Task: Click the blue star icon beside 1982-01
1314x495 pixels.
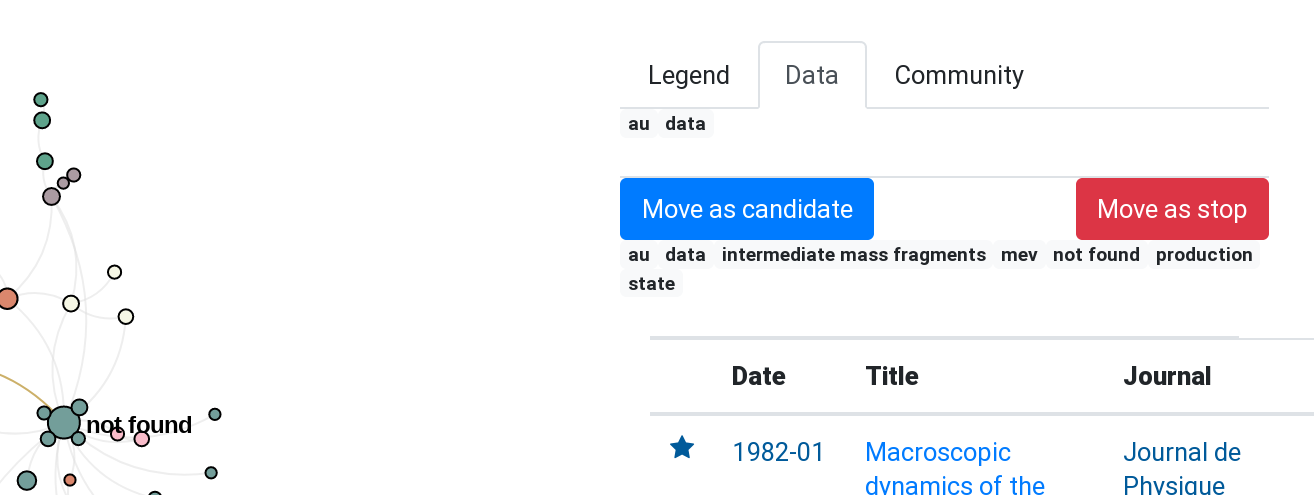Action: (682, 447)
